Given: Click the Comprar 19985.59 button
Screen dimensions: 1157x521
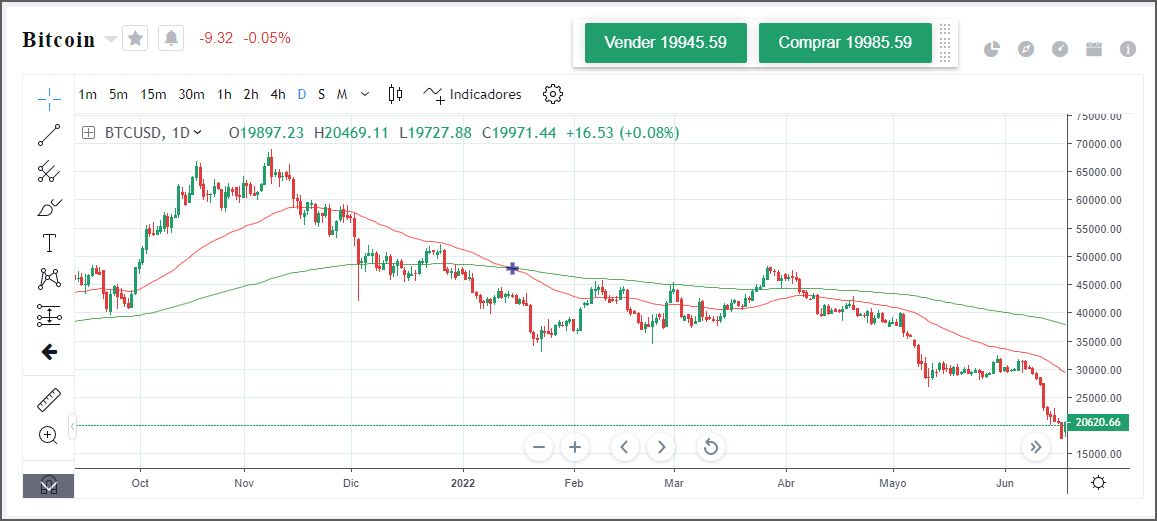Looking at the screenshot, I should coord(845,43).
